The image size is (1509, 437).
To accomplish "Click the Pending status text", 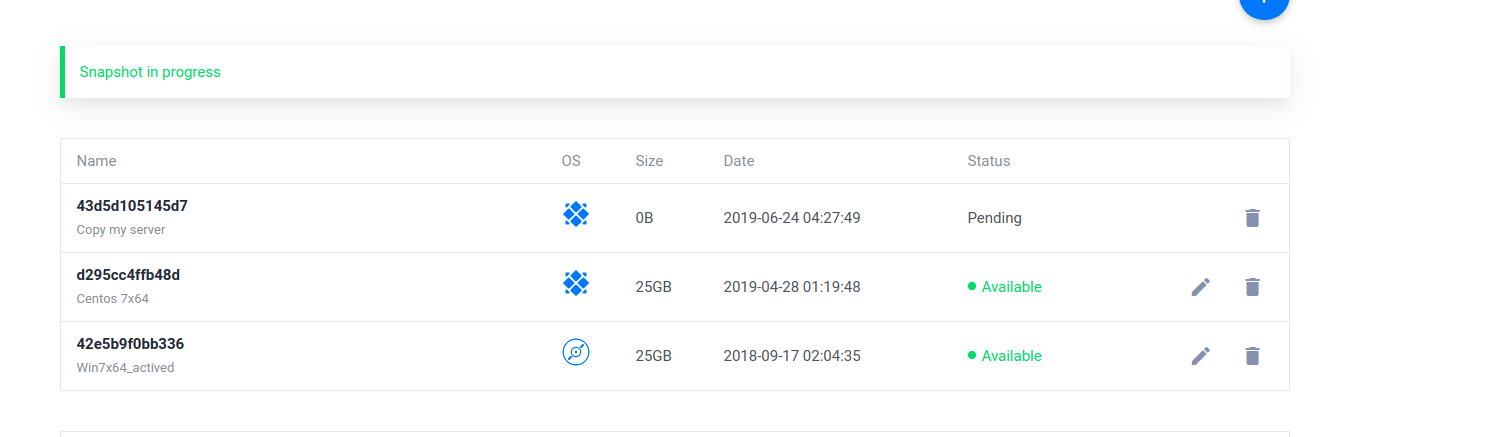I will coord(994,218).
